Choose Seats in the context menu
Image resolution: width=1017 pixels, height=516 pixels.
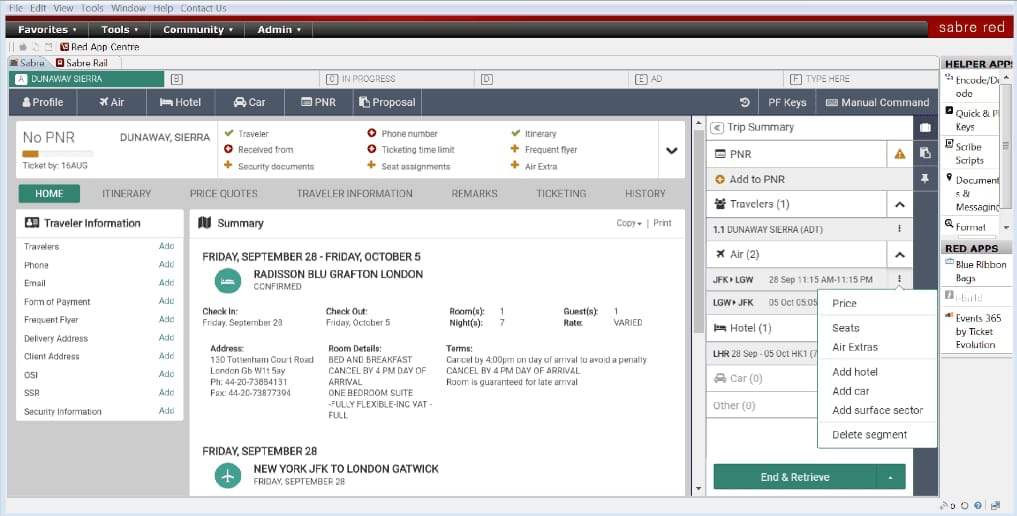(x=845, y=328)
